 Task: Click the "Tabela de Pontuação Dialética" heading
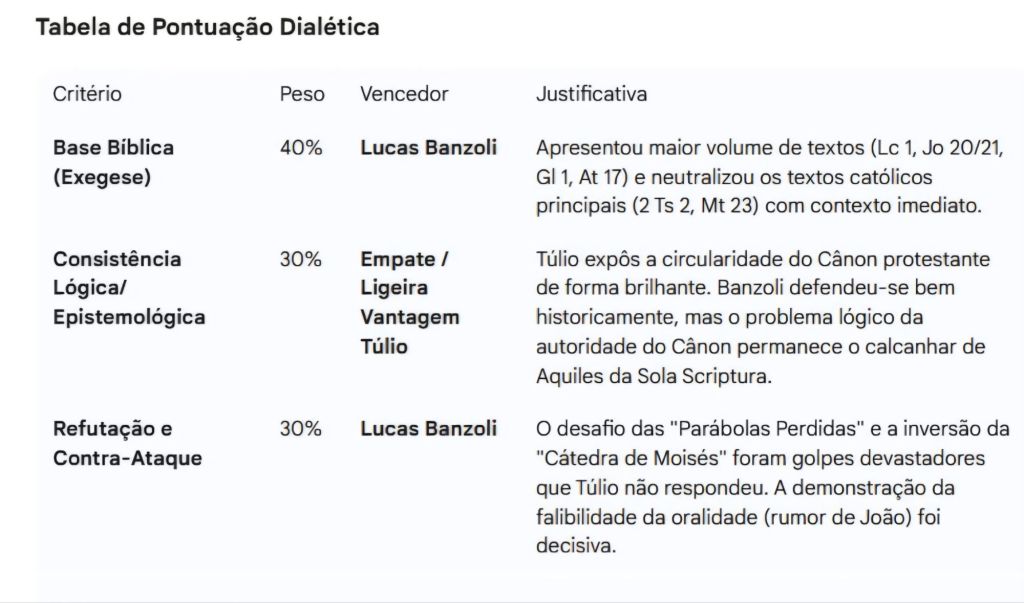tap(207, 27)
